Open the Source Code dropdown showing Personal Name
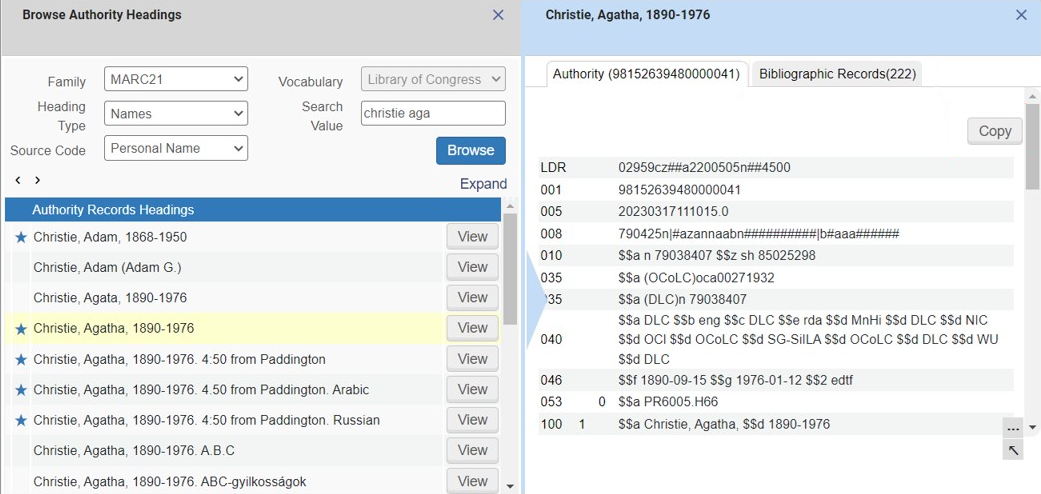The width and height of the screenshot is (1041, 494). pos(176,148)
